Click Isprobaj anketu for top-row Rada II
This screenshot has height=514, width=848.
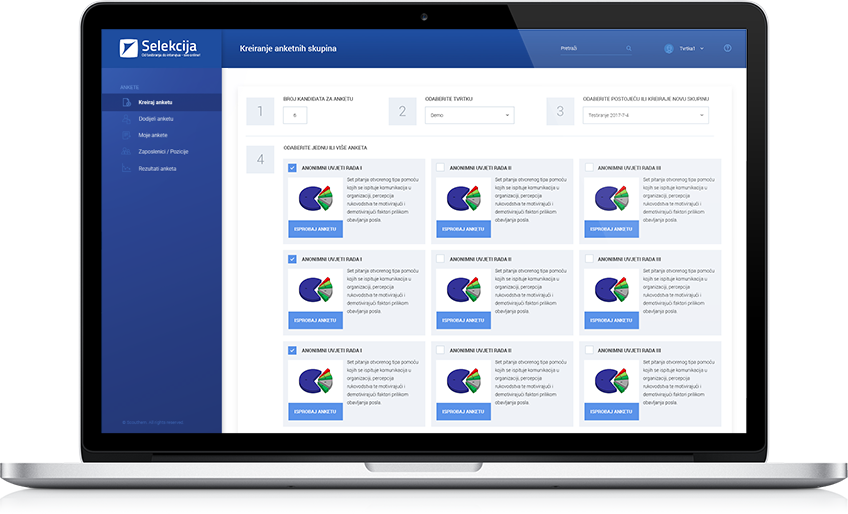(463, 229)
